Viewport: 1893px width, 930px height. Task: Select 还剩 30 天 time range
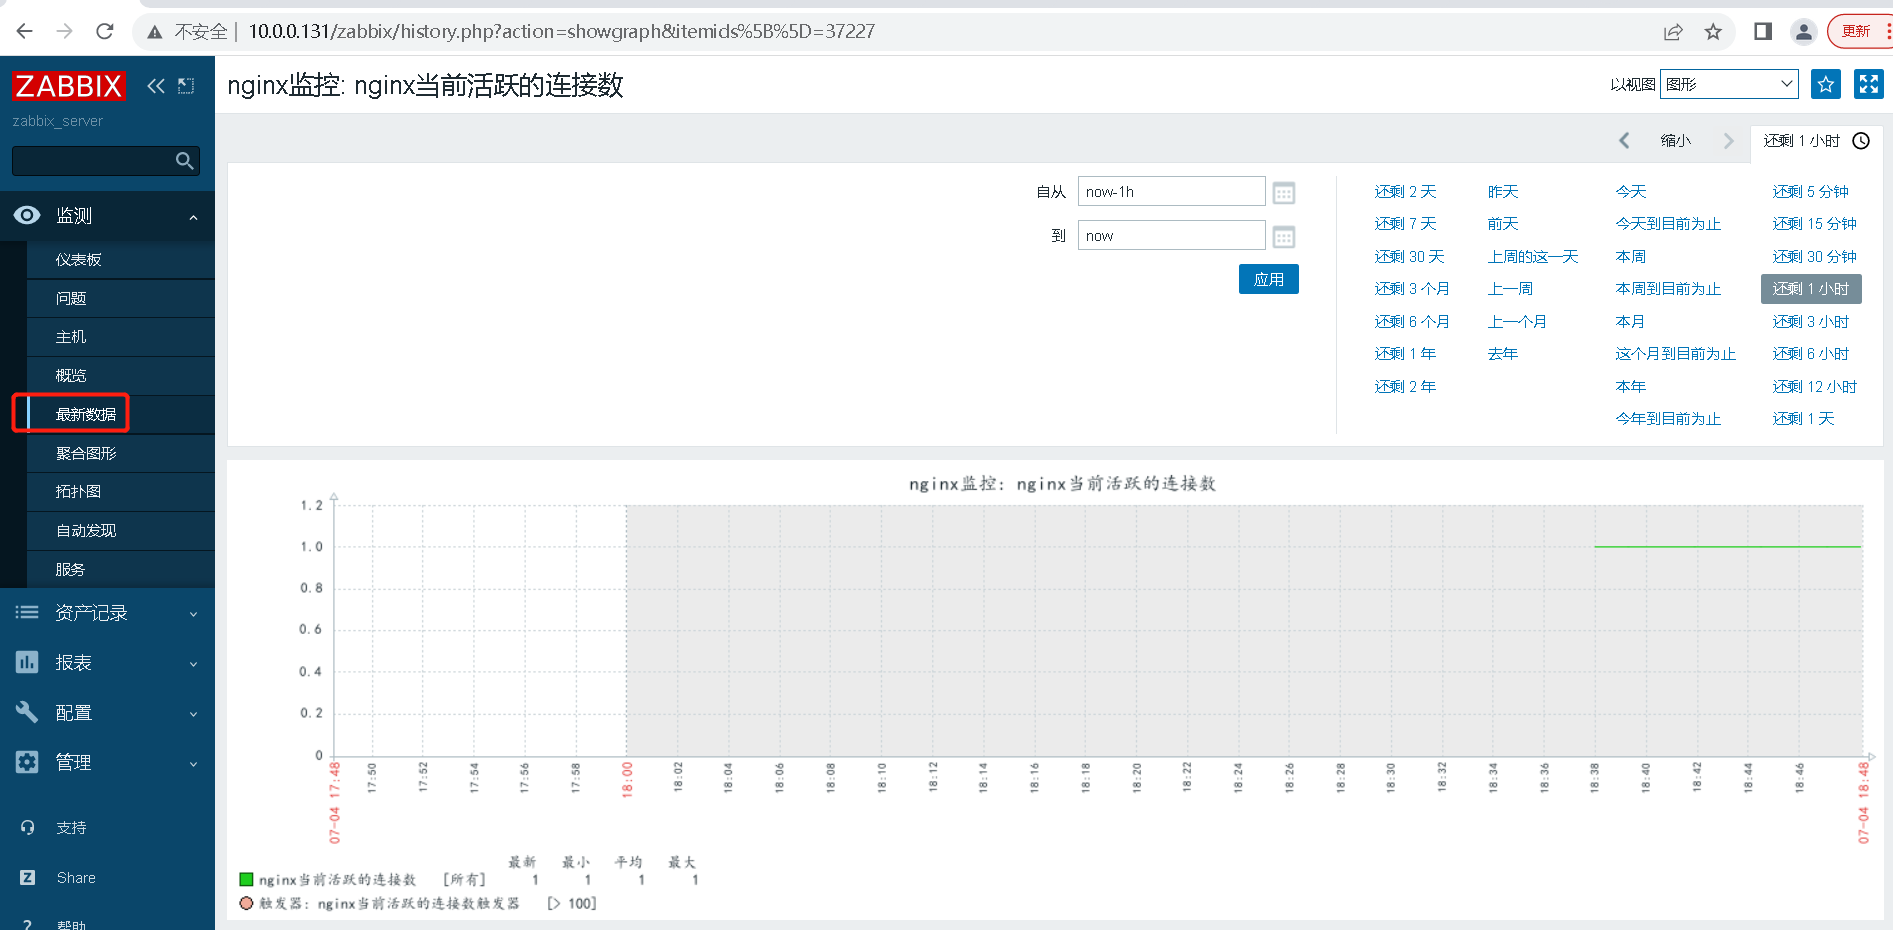pyautogui.click(x=1409, y=257)
